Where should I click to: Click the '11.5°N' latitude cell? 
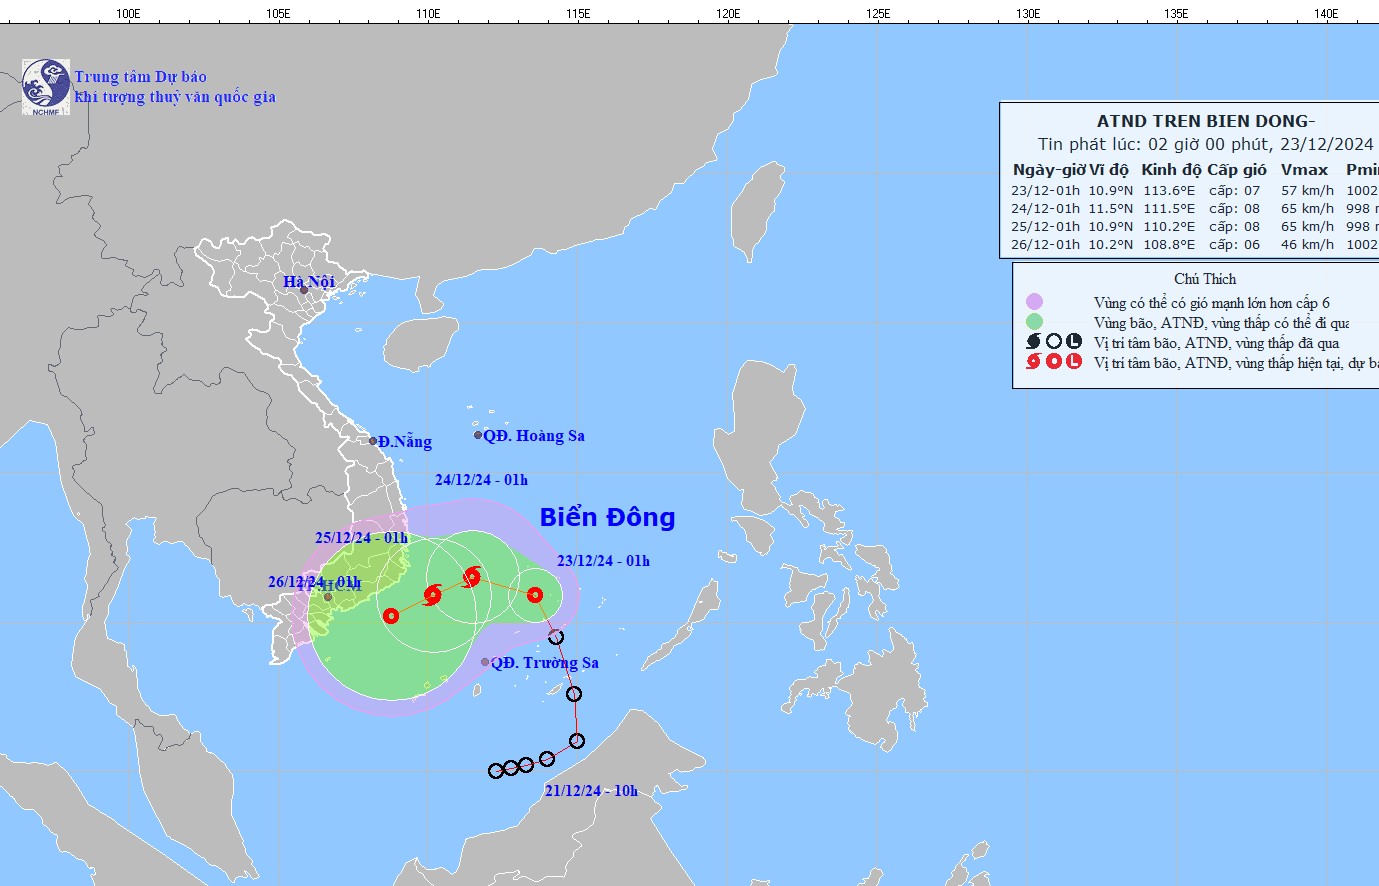(x=1111, y=208)
